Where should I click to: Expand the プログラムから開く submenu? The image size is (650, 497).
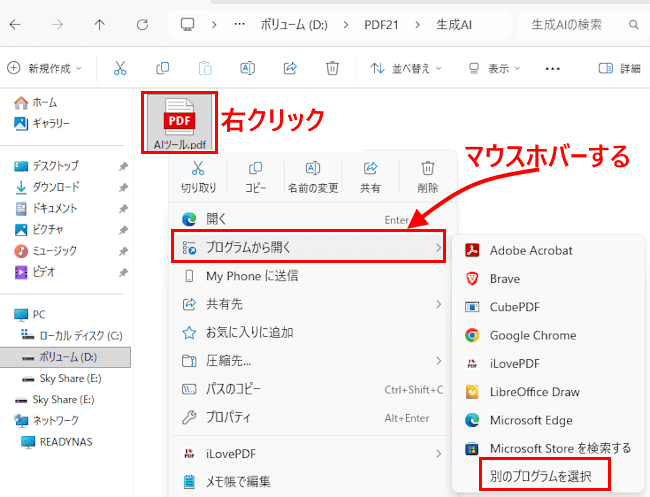tap(309, 247)
